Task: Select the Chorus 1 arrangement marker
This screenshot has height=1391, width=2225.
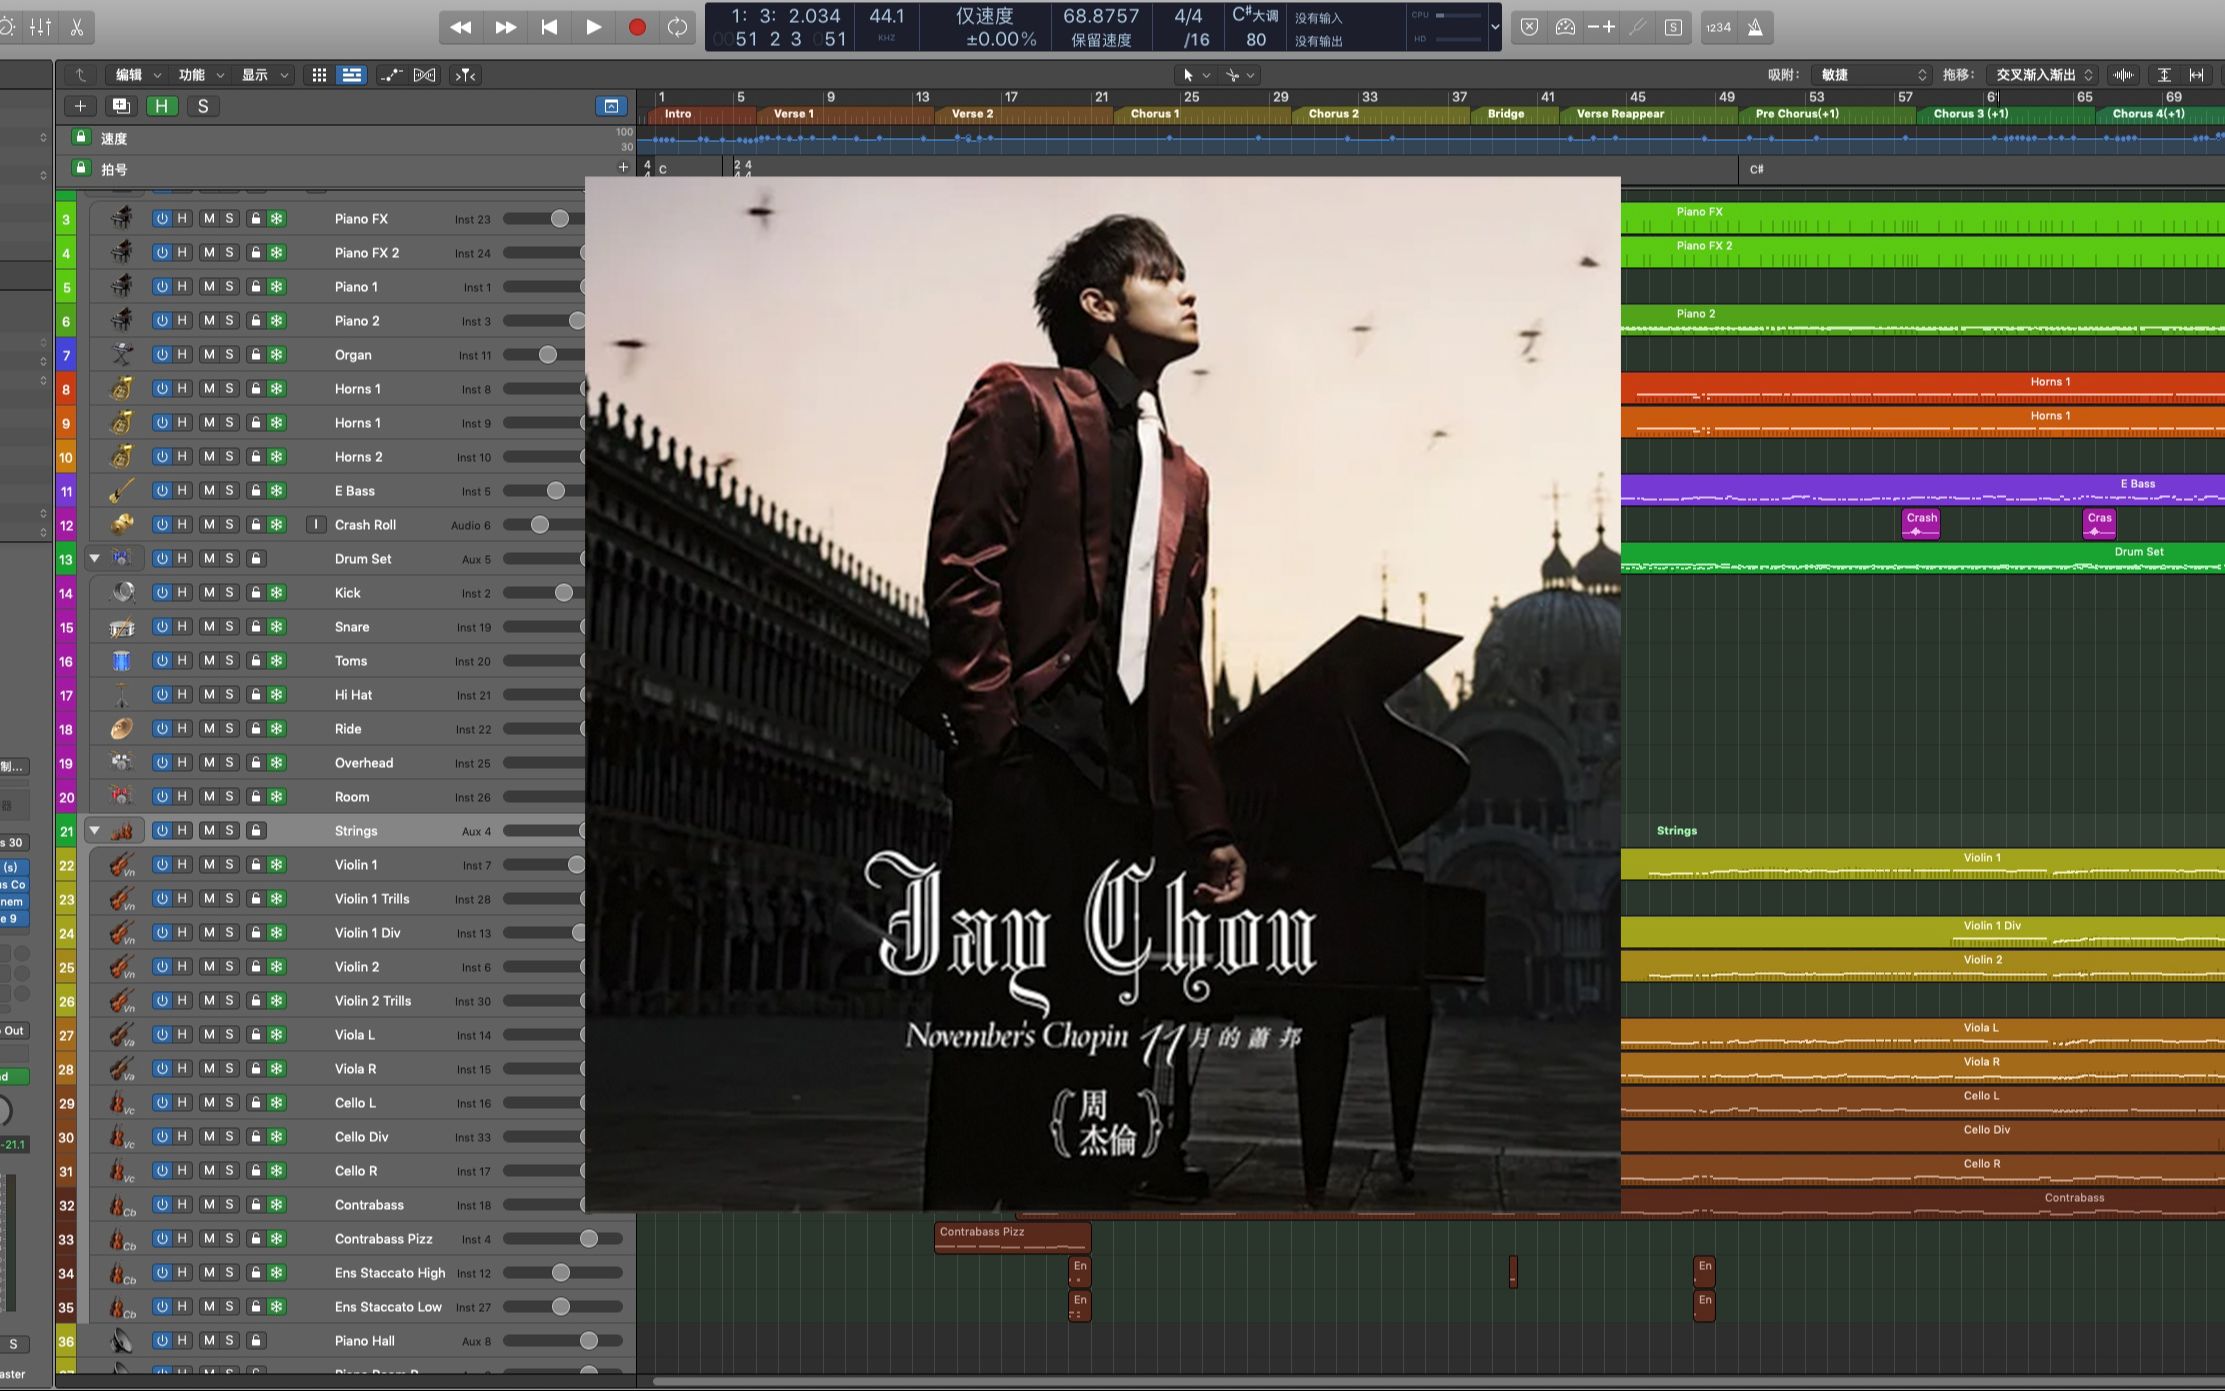Action: (1202, 114)
